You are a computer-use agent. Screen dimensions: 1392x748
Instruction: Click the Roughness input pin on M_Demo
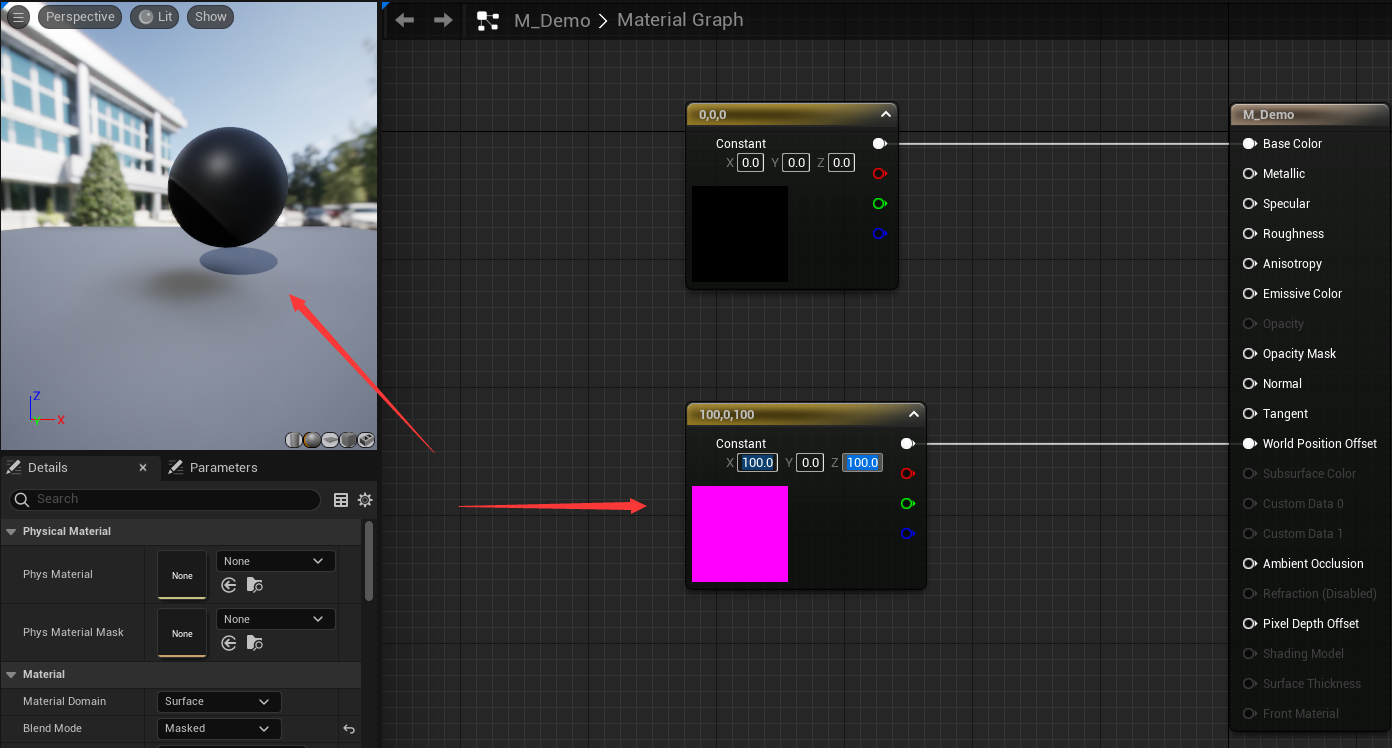(1249, 234)
